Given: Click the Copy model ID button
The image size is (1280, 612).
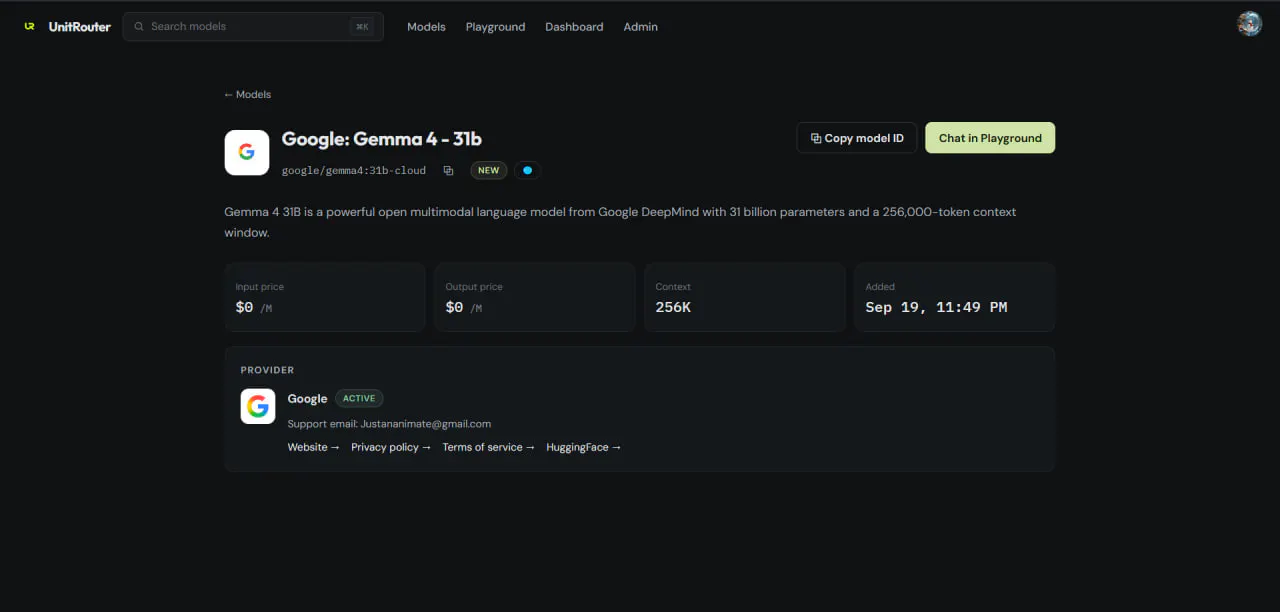Looking at the screenshot, I should (x=857, y=138).
